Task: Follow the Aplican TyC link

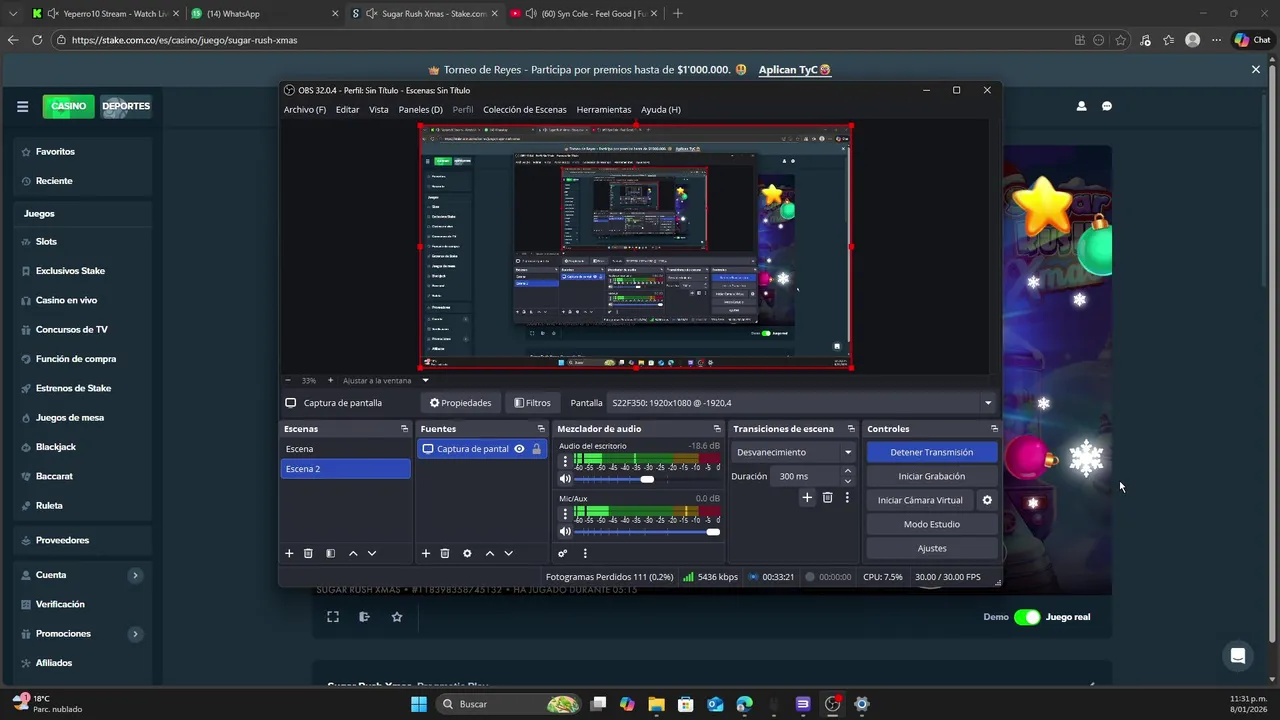Action: click(795, 70)
